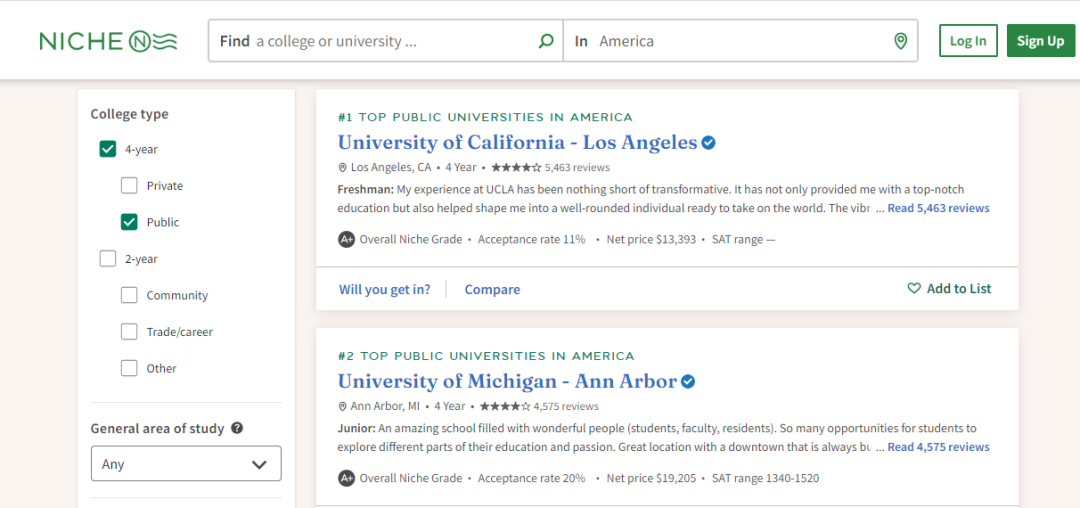The width and height of the screenshot is (1080, 508).
Task: Click Net price $19,205 text
Action: [652, 478]
